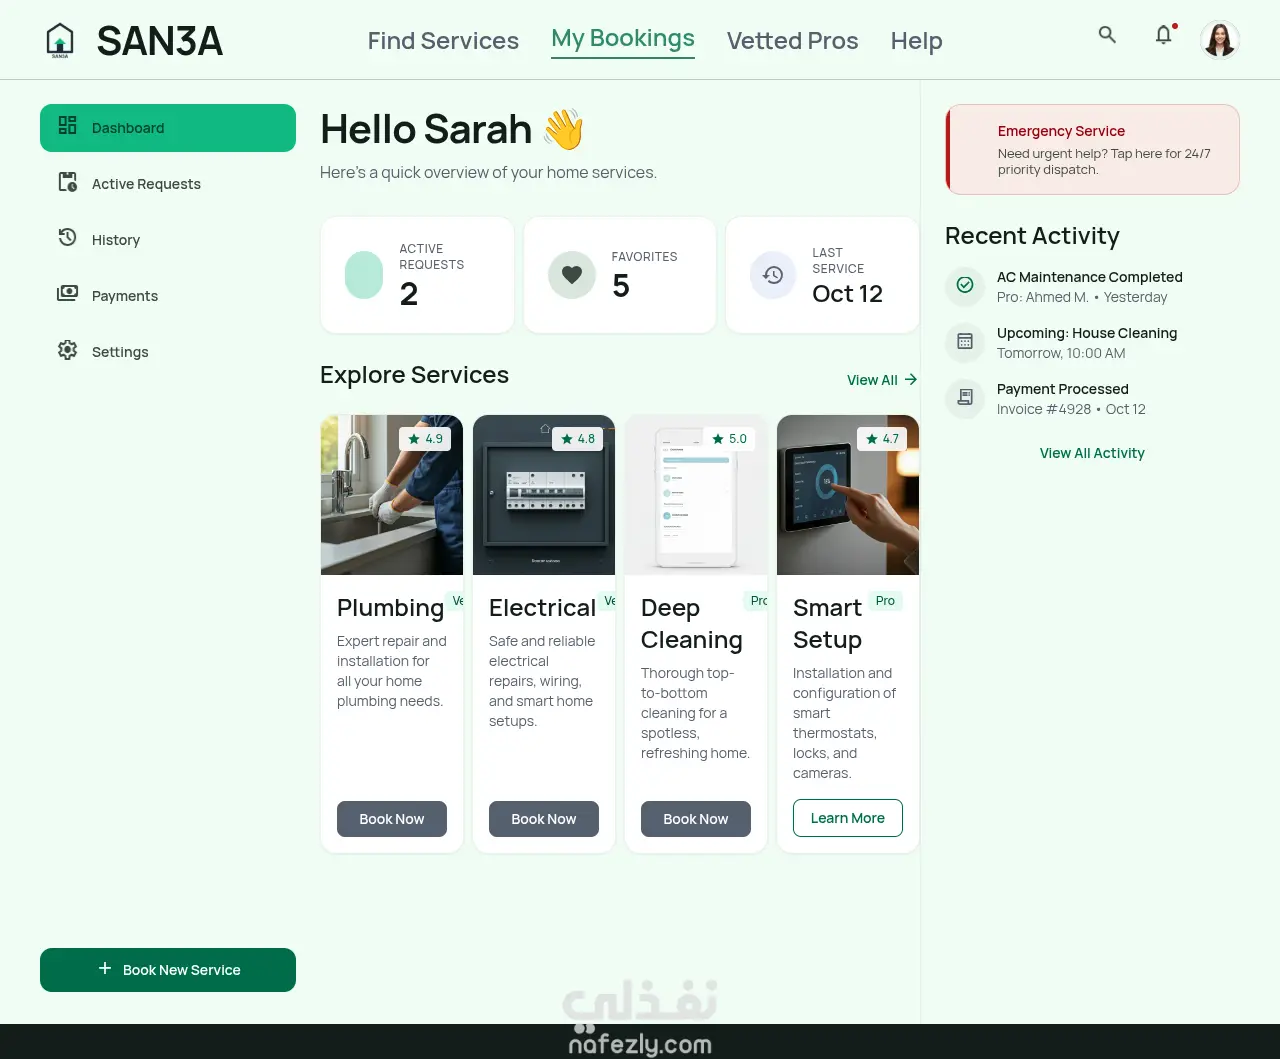Open the Plumbing service photo
This screenshot has height=1059, width=1280.
[x=392, y=495]
